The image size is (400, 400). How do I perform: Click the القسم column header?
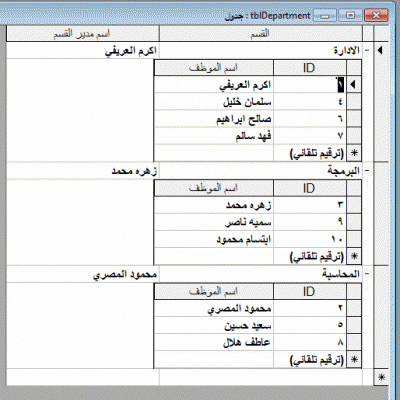tap(261, 34)
